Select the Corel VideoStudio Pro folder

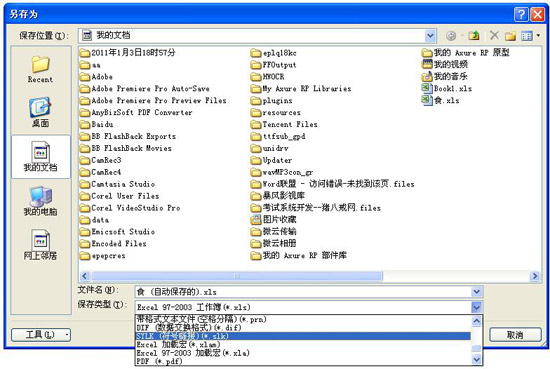[x=130, y=208]
